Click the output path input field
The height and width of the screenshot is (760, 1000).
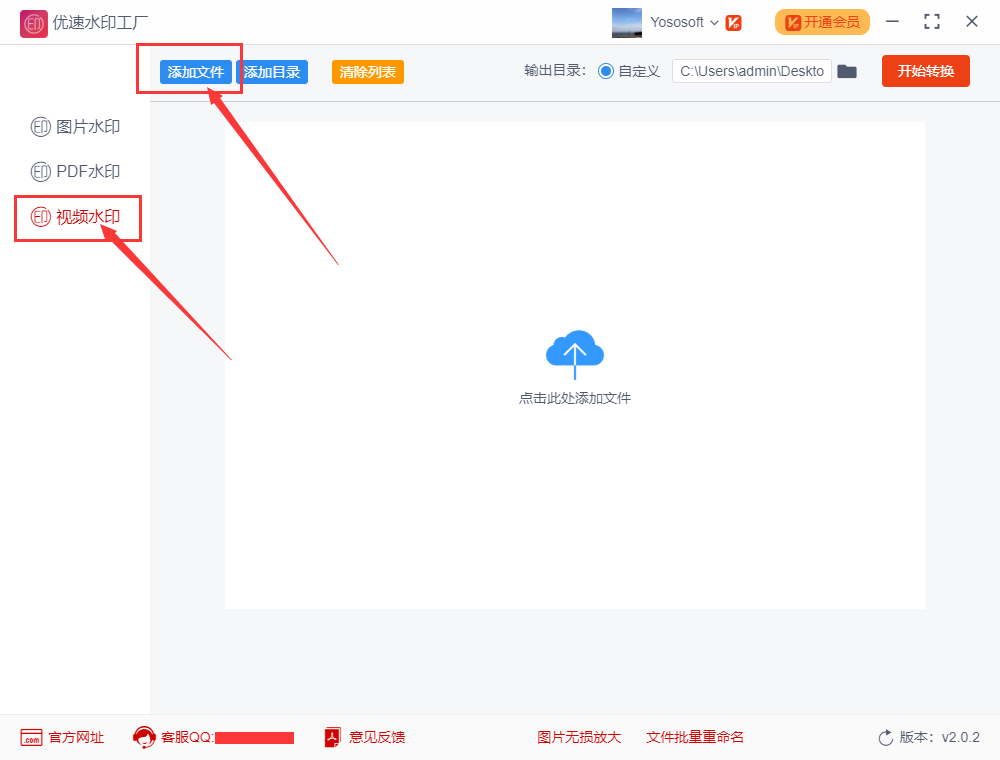point(752,71)
